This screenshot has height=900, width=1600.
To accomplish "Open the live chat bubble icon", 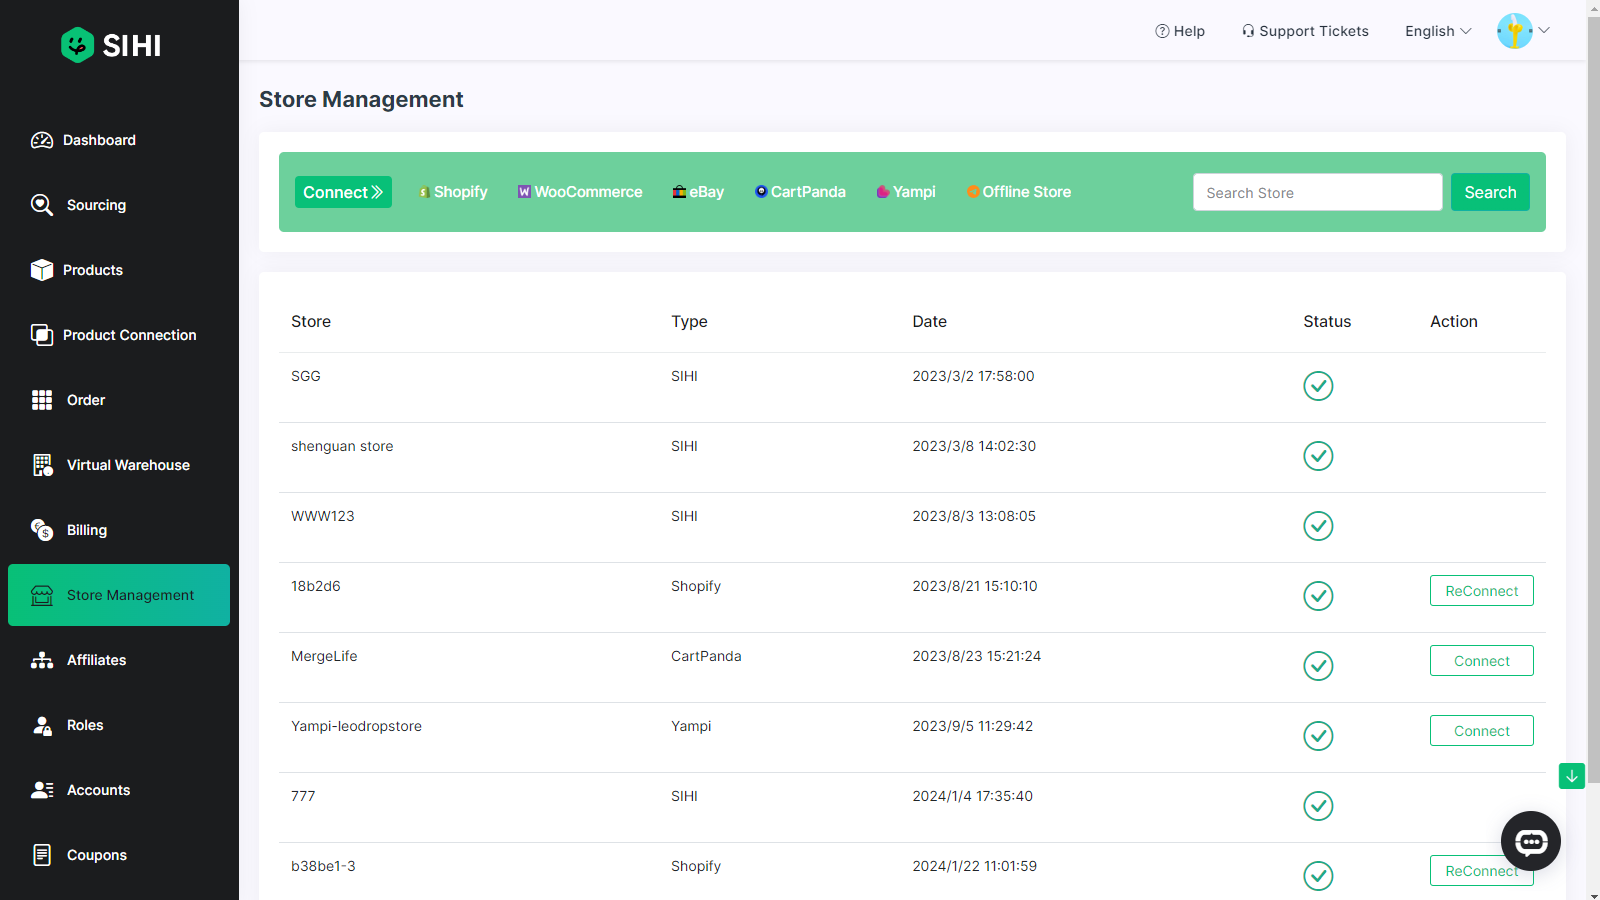I will coord(1530,841).
